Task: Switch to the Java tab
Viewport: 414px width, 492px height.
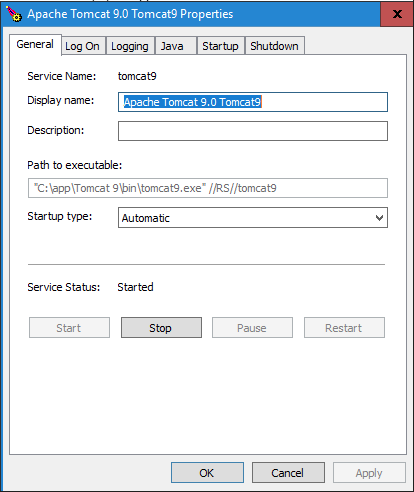Action: [176, 46]
